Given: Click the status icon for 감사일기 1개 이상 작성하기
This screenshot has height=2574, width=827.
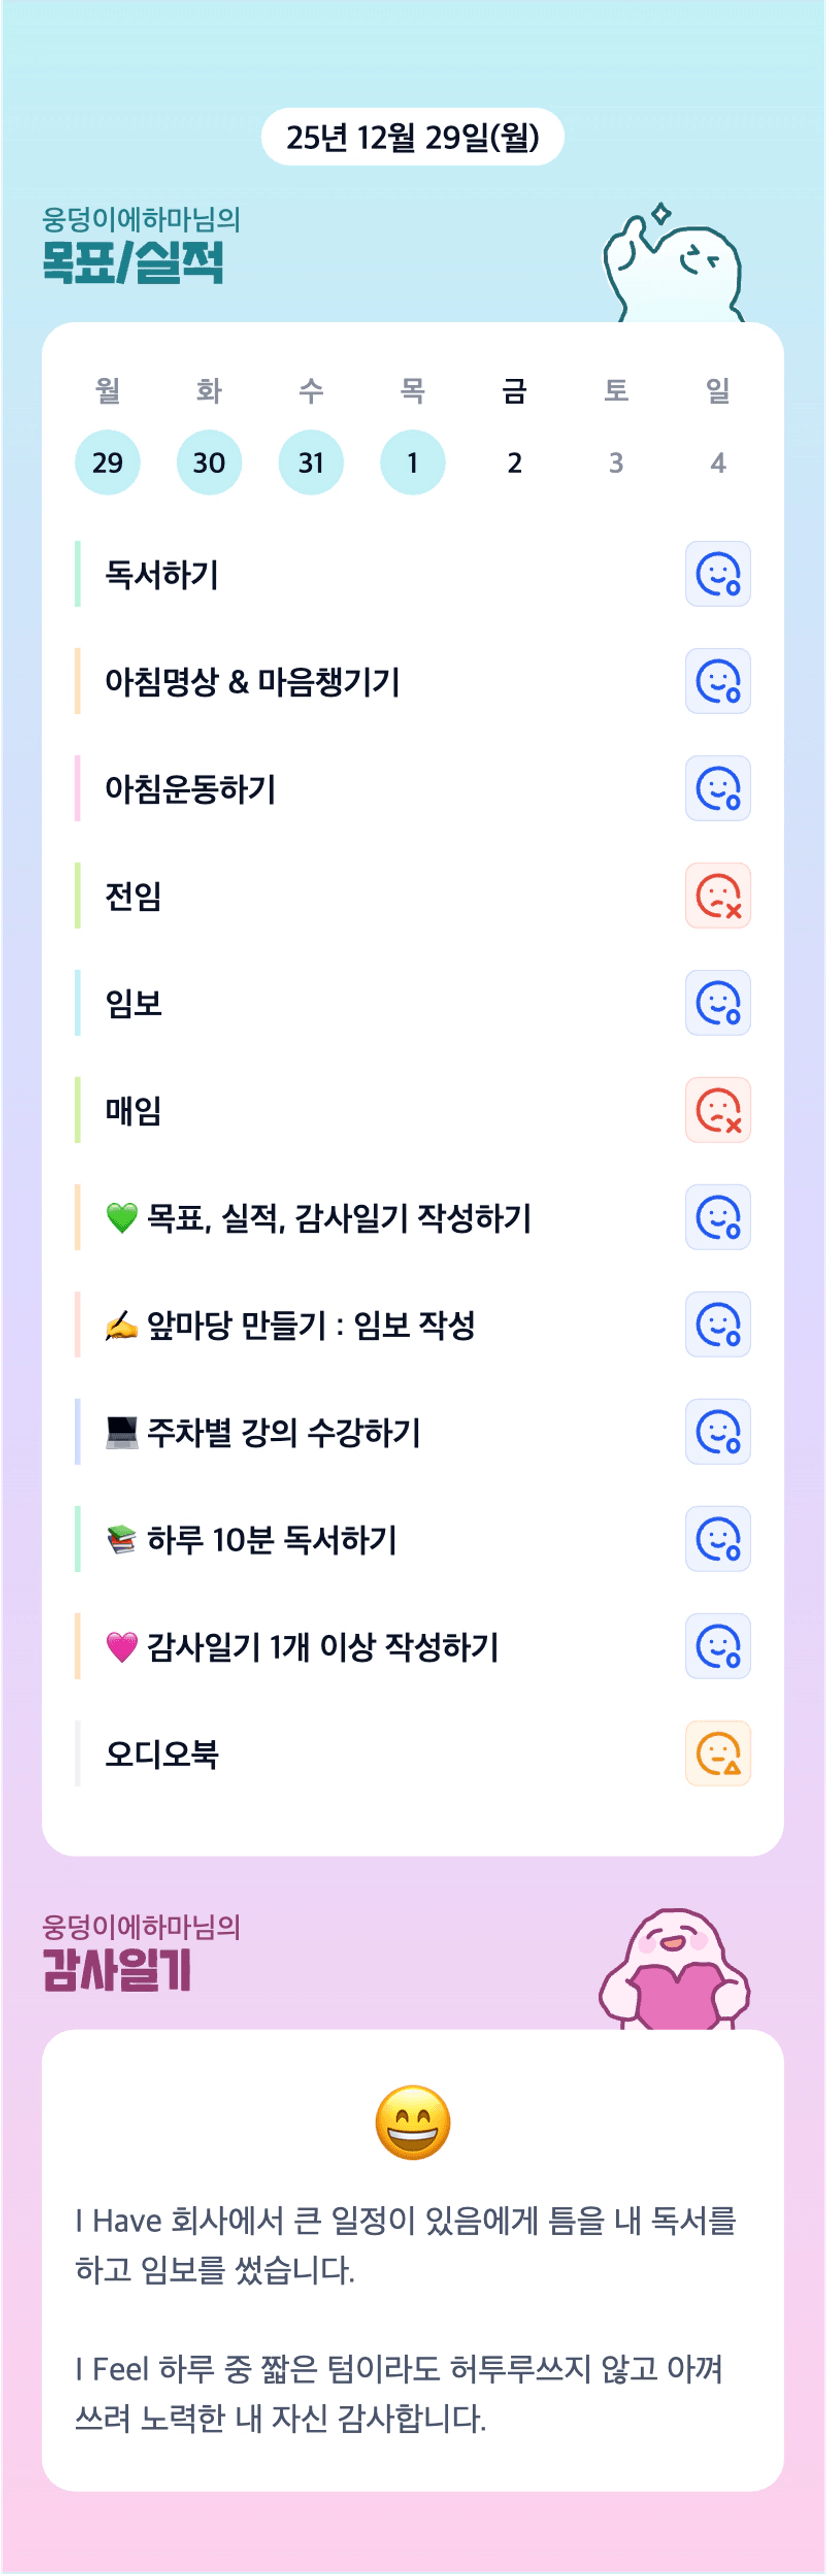Looking at the screenshot, I should coord(717,1646).
